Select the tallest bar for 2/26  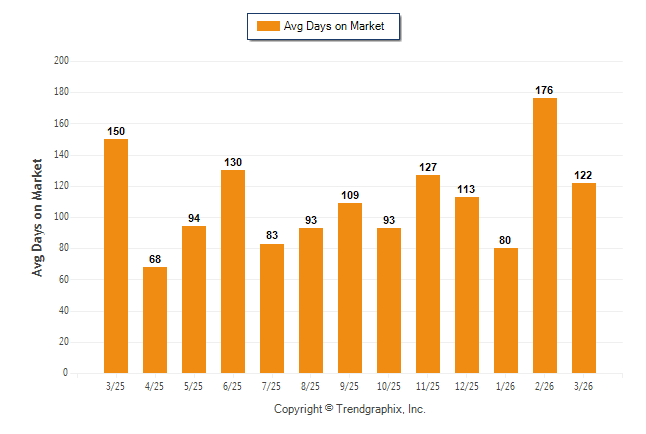[x=545, y=235]
